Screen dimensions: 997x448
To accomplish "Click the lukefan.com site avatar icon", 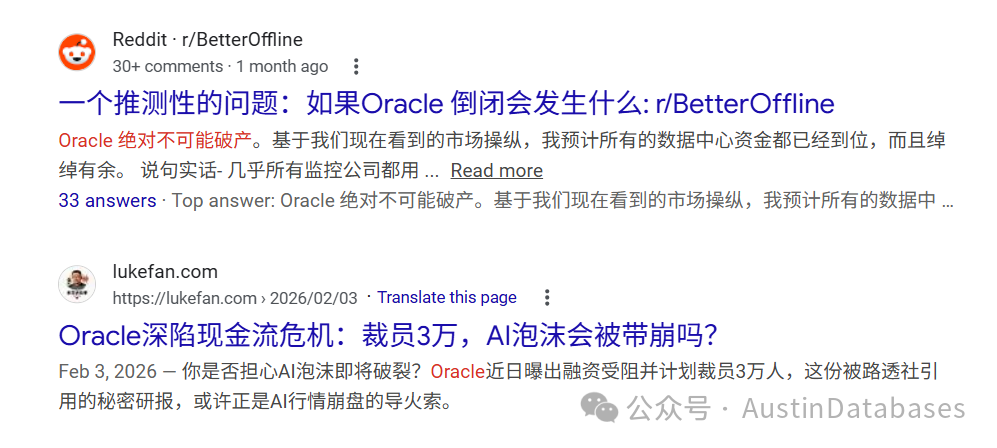I will (77, 284).
